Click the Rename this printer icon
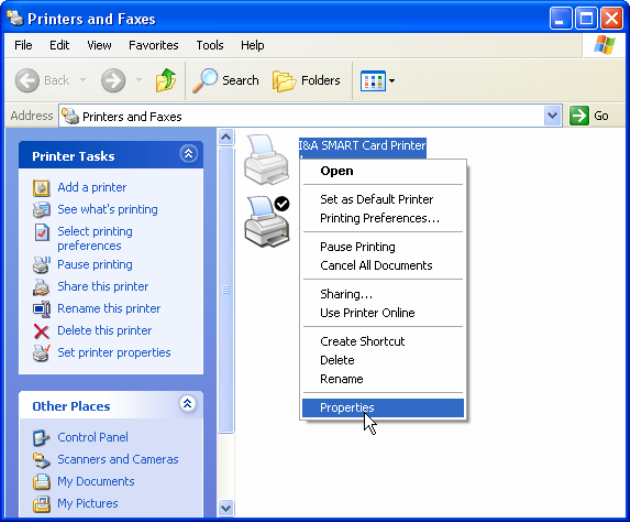The image size is (630, 522). [x=41, y=309]
